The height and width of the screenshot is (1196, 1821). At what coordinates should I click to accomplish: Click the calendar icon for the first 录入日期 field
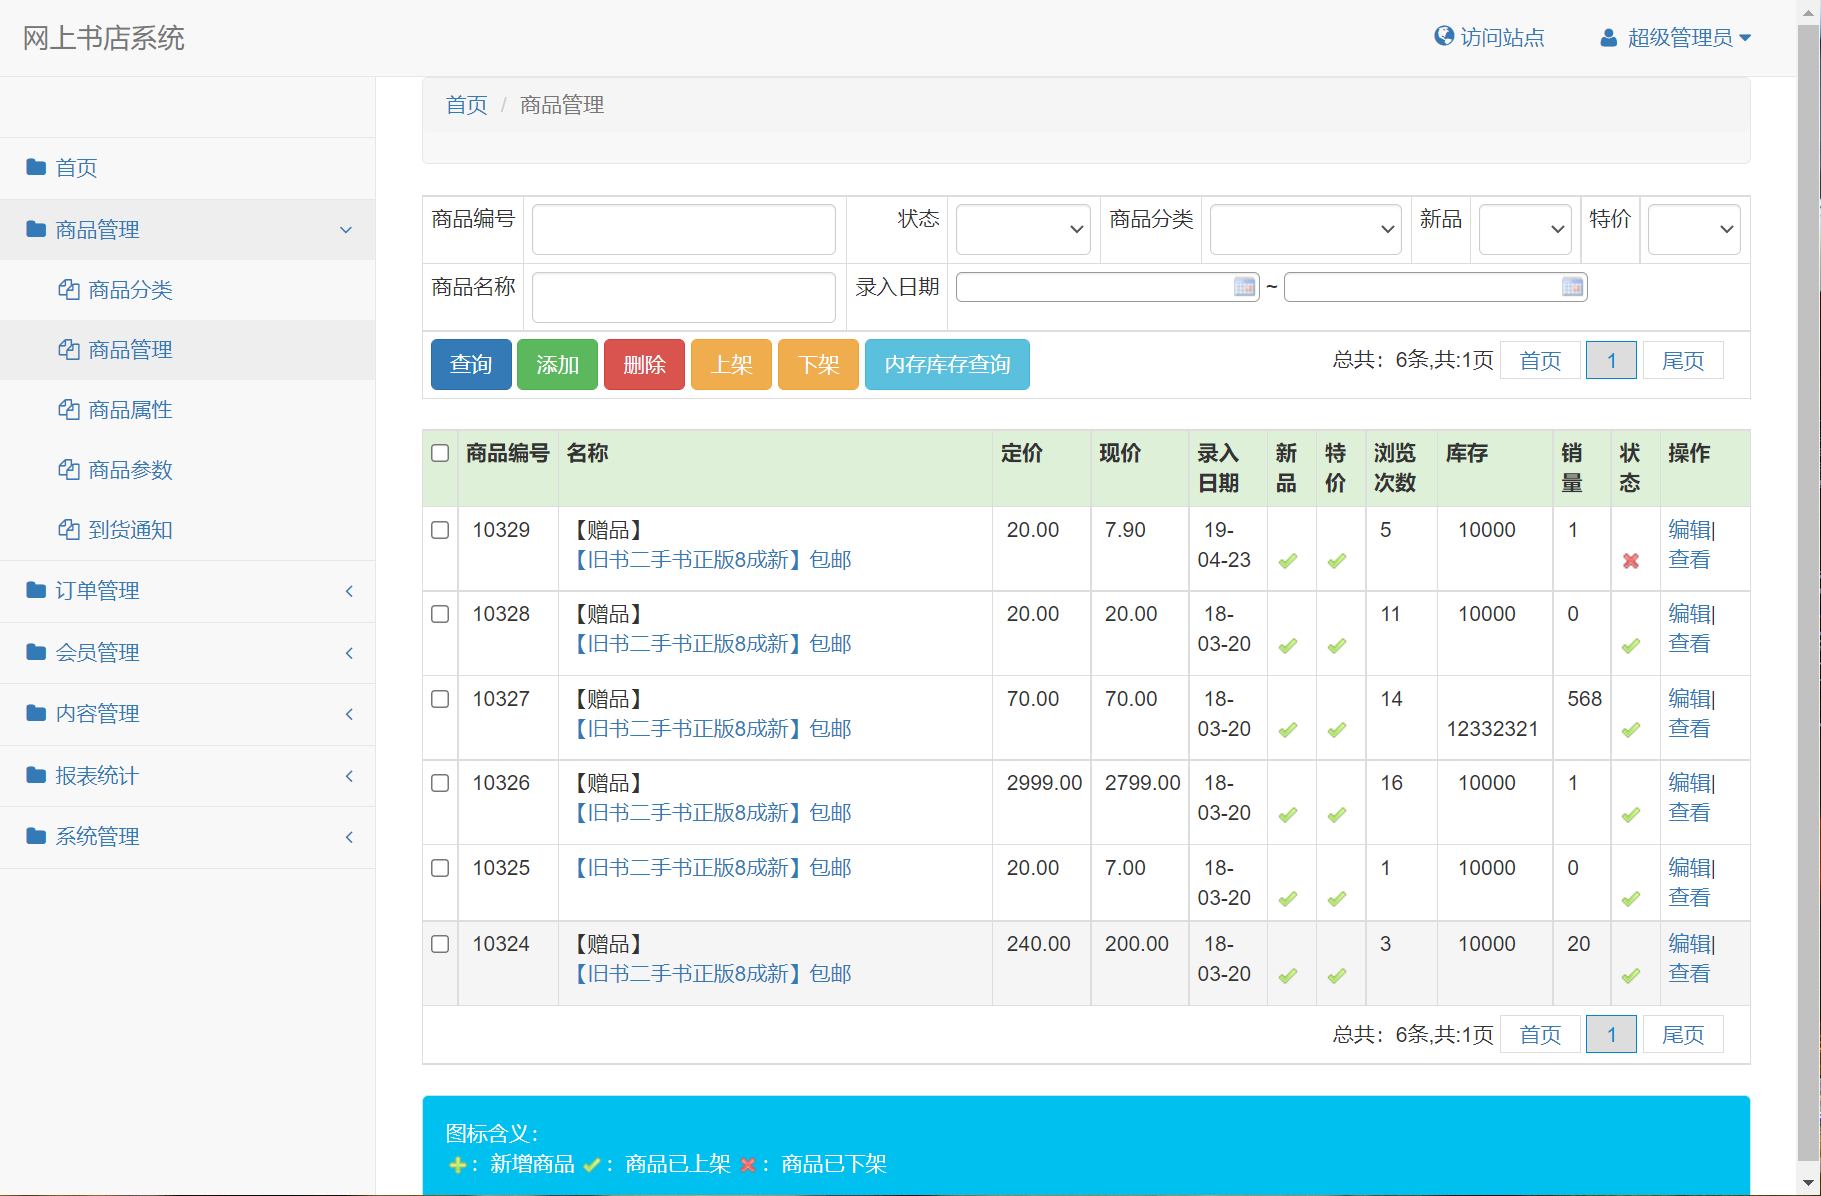click(1243, 287)
